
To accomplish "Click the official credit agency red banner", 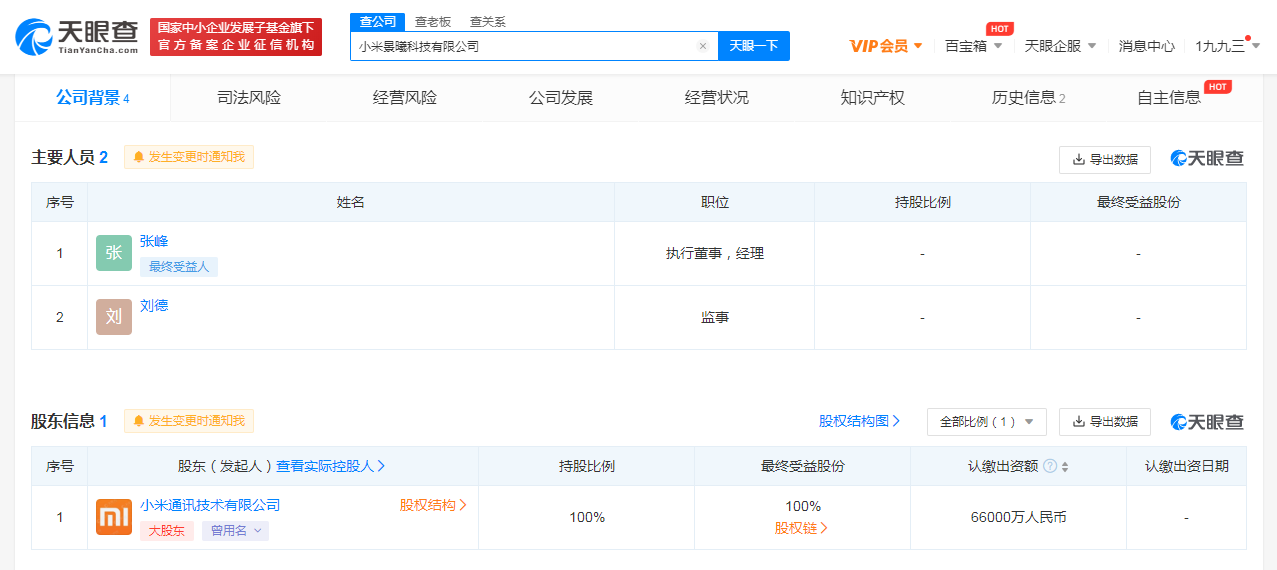I will [236, 37].
